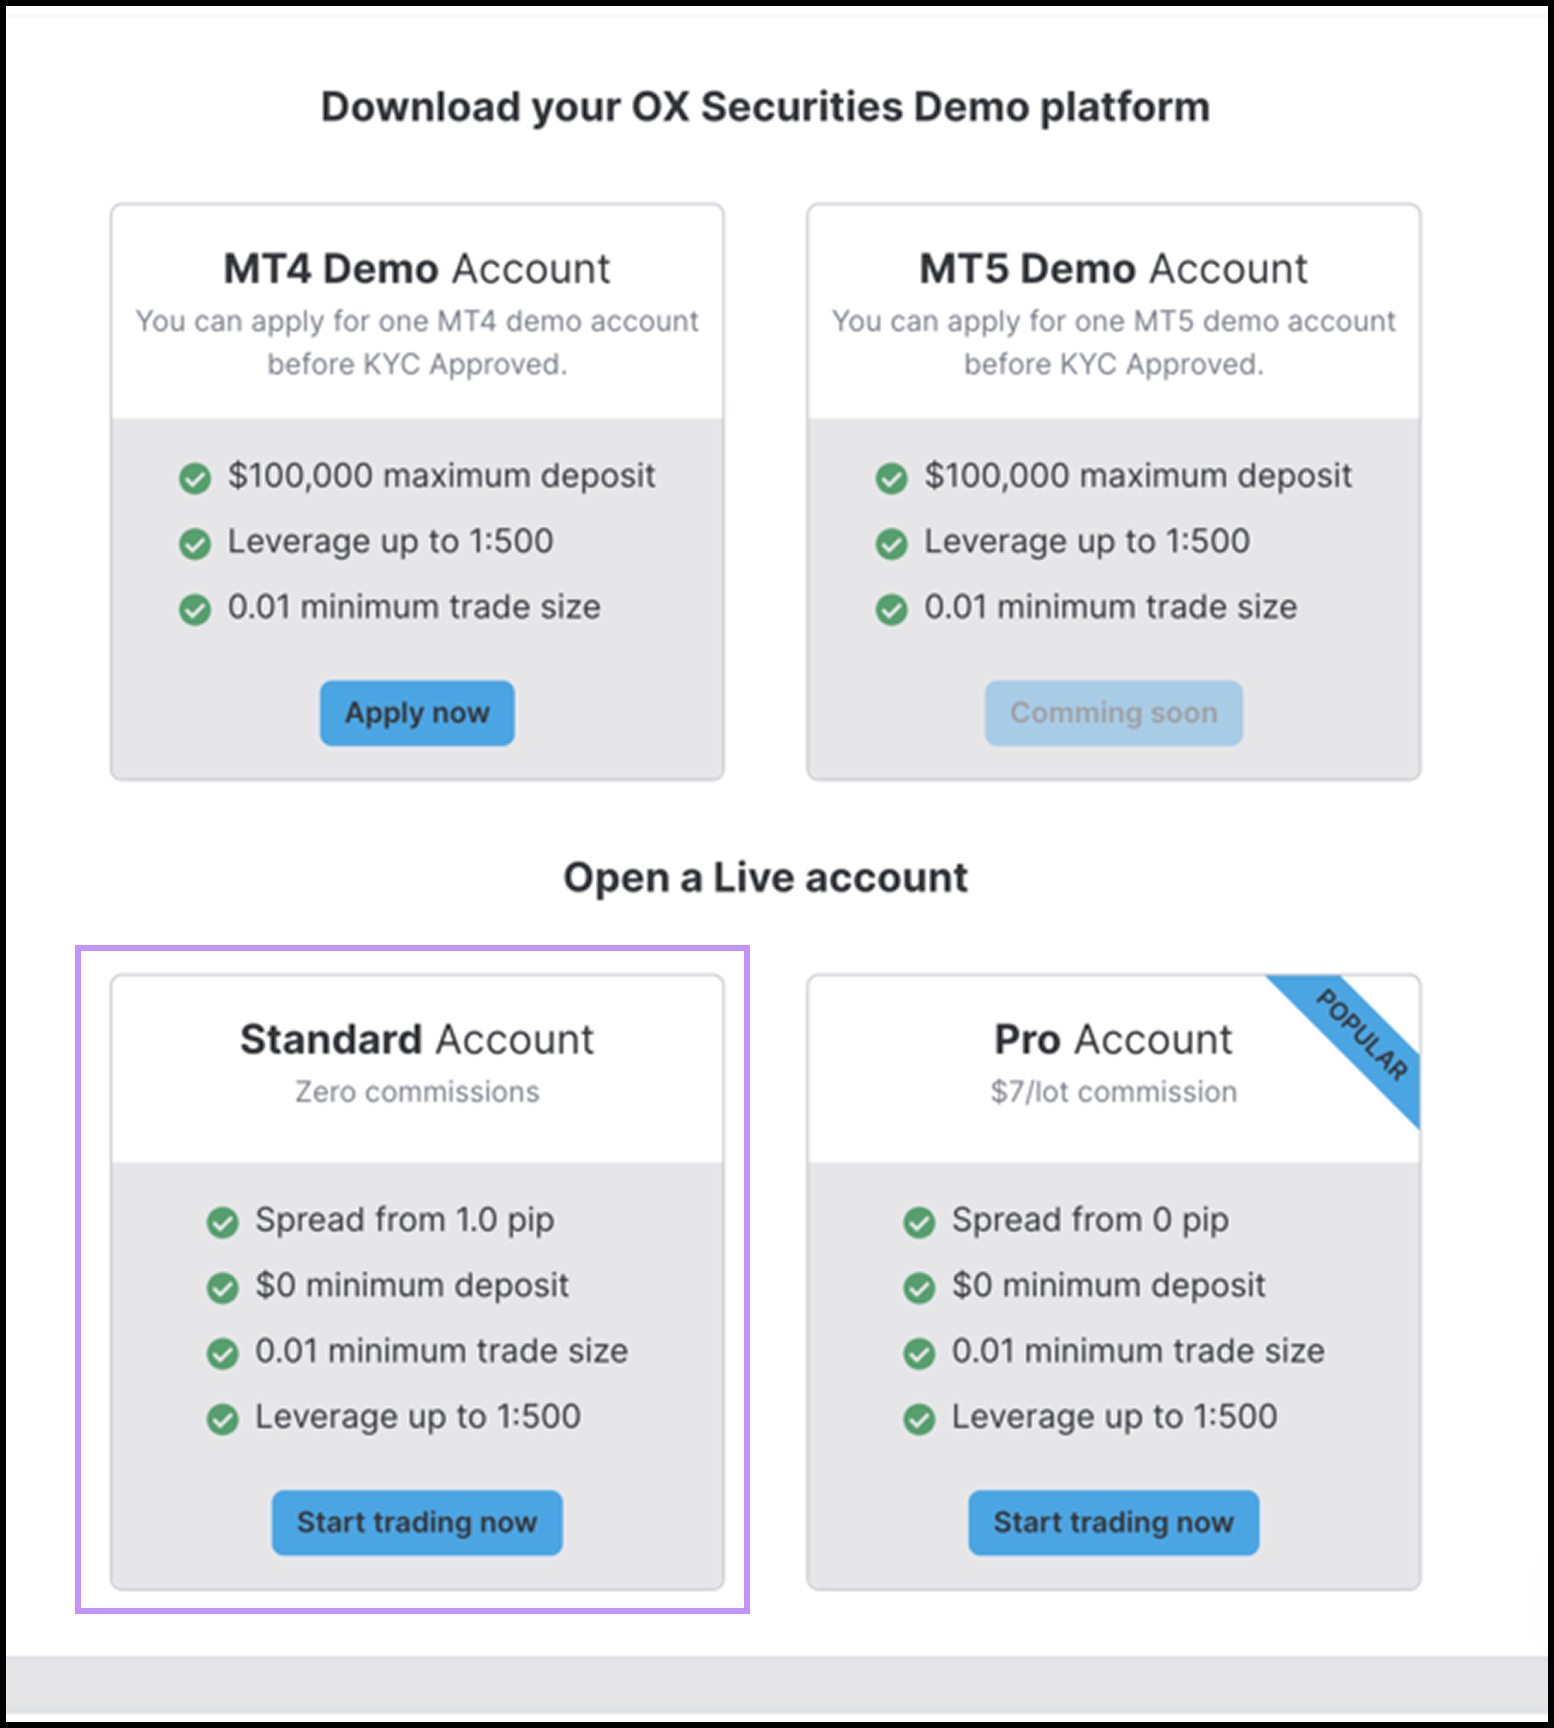Click MT4 $100,000 maximum deposit checkmark icon

[x=195, y=478]
